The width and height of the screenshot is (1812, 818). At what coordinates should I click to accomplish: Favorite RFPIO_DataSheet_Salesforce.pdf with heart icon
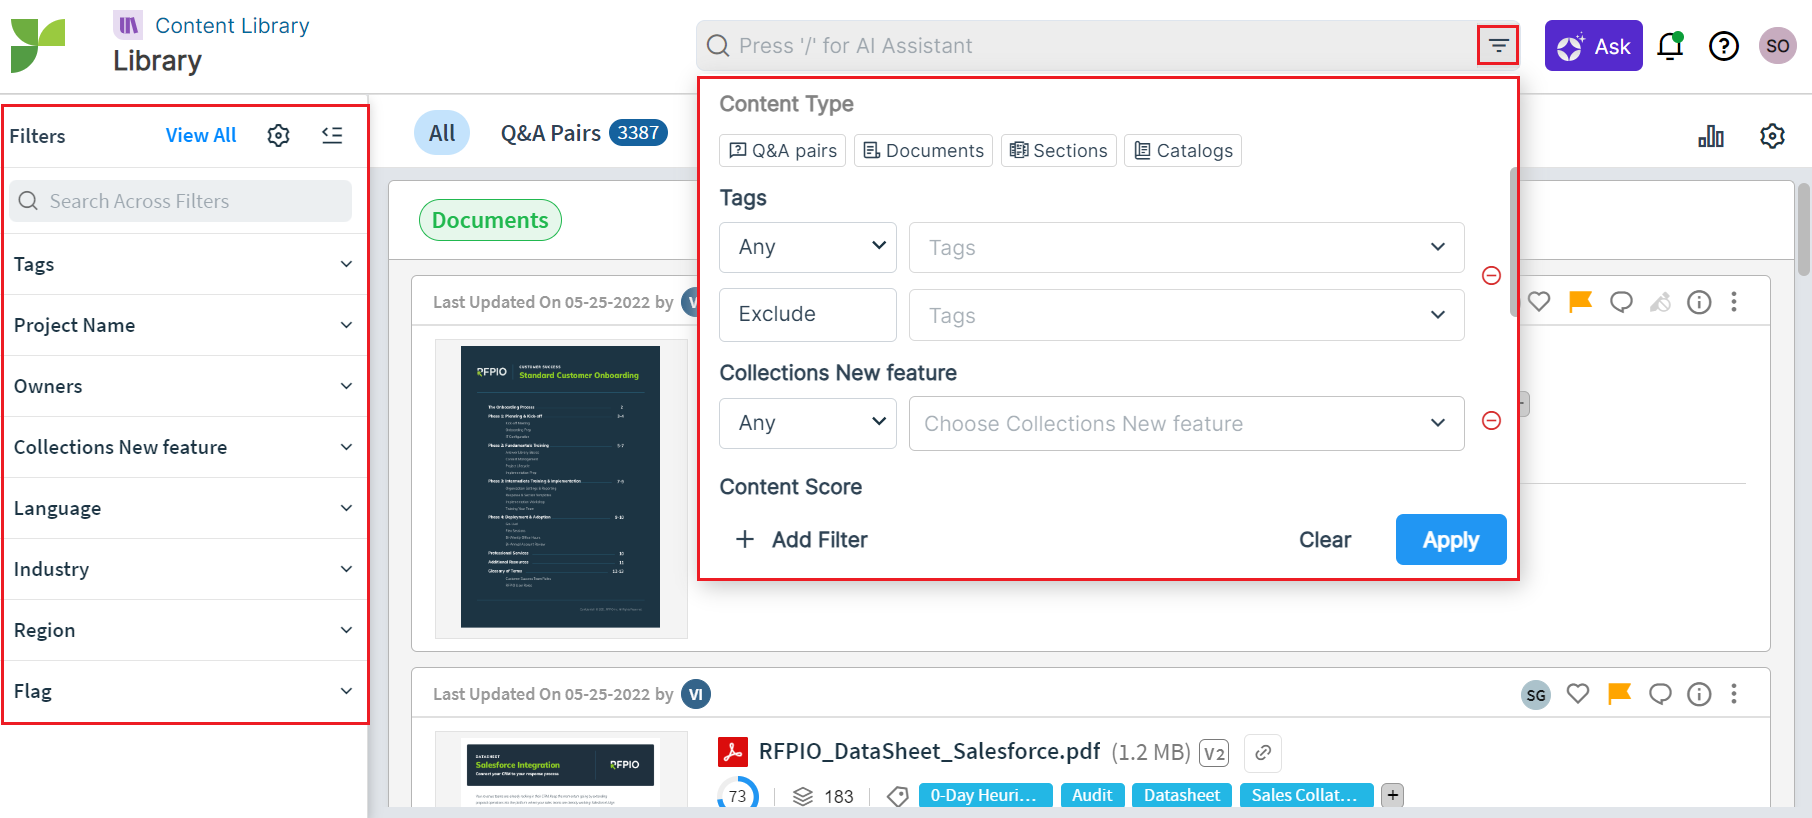point(1578,694)
